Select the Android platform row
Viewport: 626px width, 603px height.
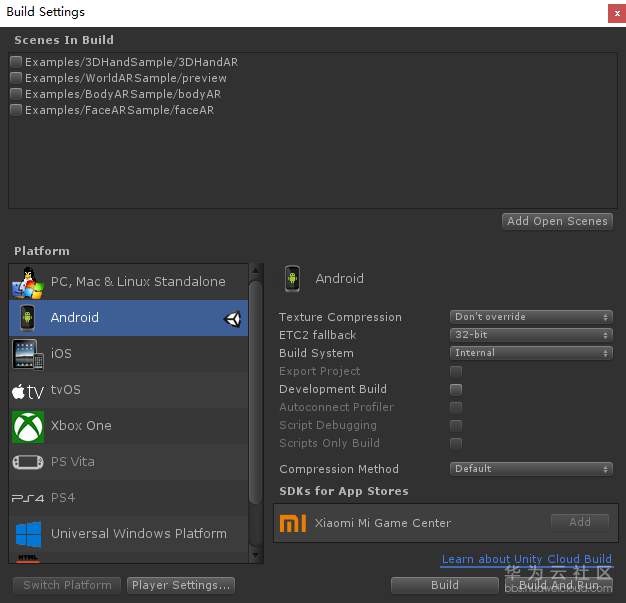point(129,318)
